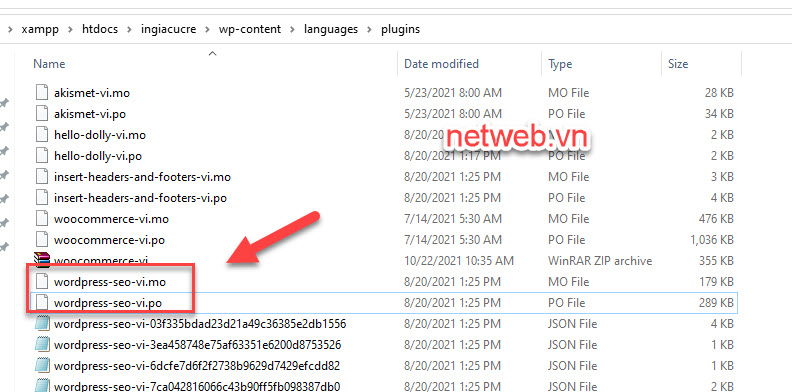Click the hello-dolly-vi.po file icon
The width and height of the screenshot is (792, 392).
click(42, 156)
